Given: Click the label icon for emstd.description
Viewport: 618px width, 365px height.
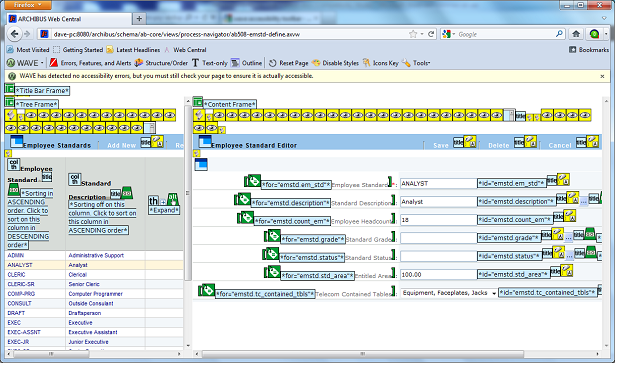Looking at the screenshot, I should (x=243, y=199).
